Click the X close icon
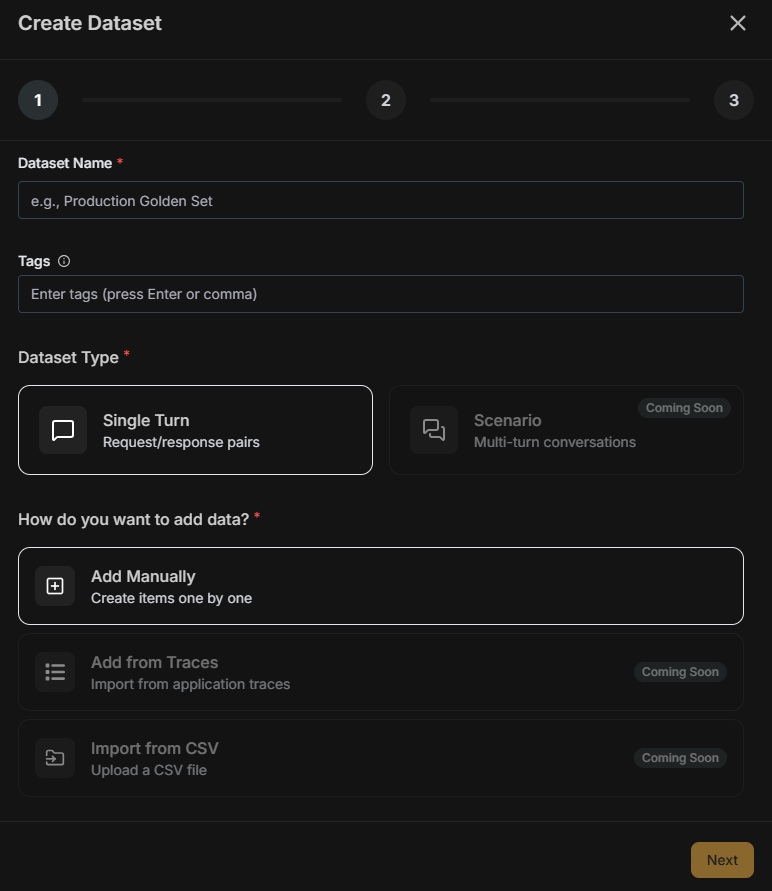This screenshot has height=891, width=772. (x=738, y=23)
